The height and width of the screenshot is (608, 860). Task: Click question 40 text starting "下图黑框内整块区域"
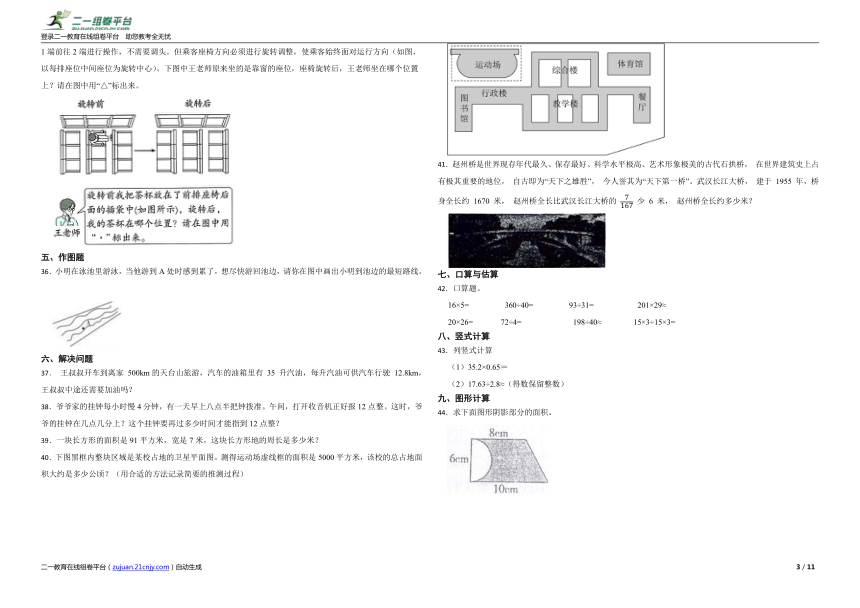coord(231,465)
